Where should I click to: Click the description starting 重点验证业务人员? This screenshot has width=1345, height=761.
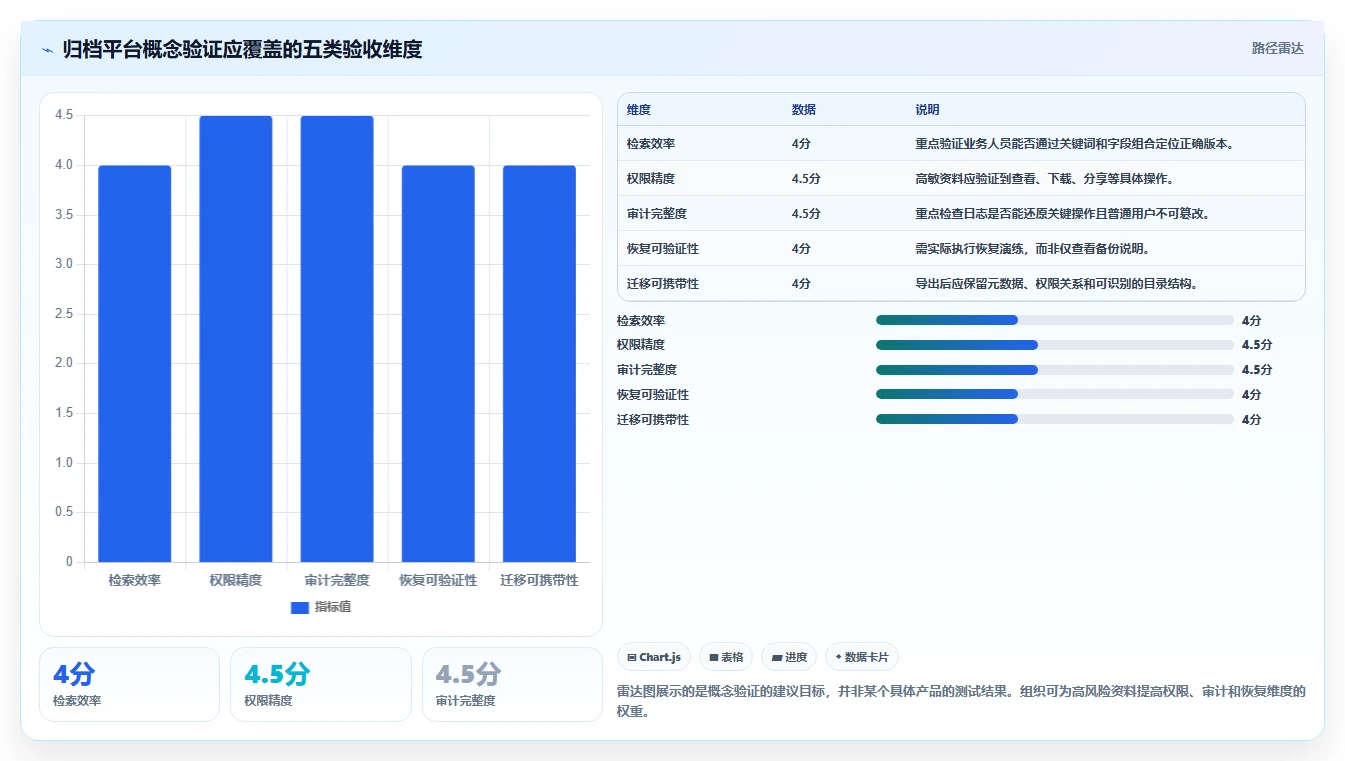pyautogui.click(x=1075, y=143)
